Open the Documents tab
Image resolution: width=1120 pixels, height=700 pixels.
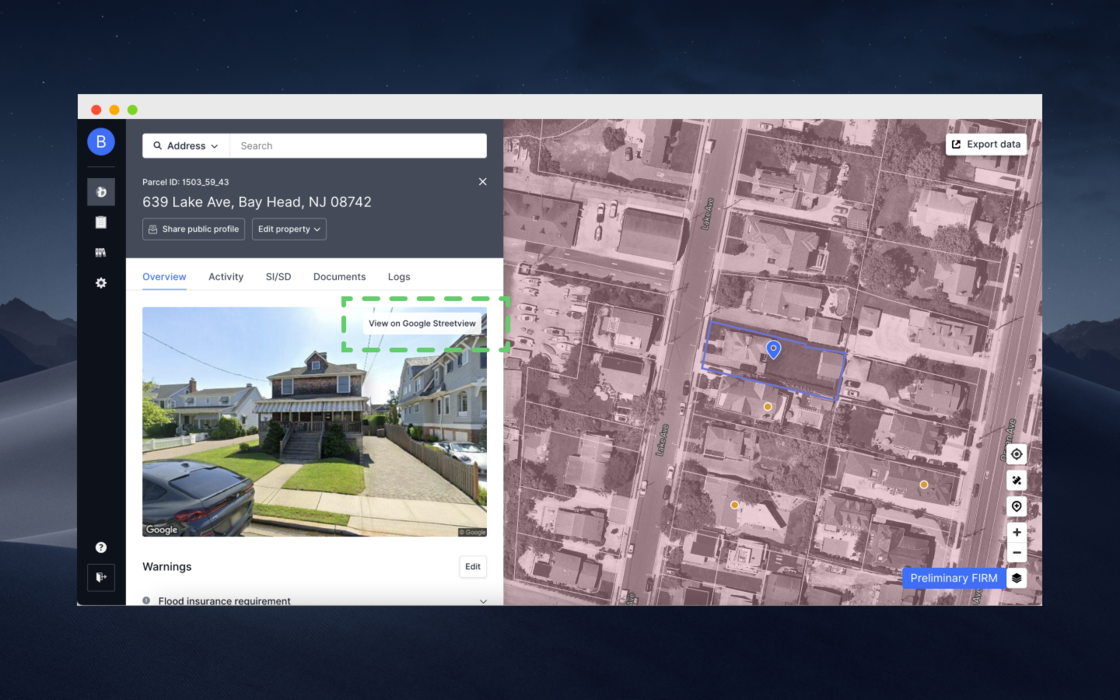tap(339, 276)
